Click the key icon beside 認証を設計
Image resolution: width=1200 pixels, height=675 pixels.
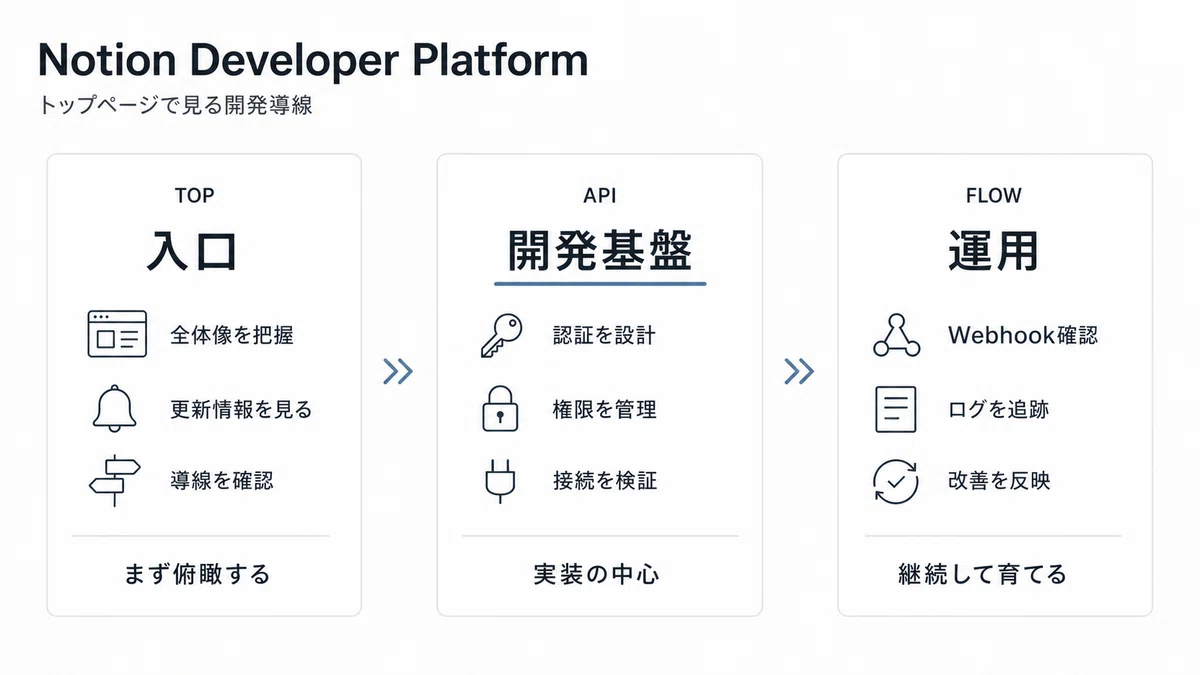[502, 335]
